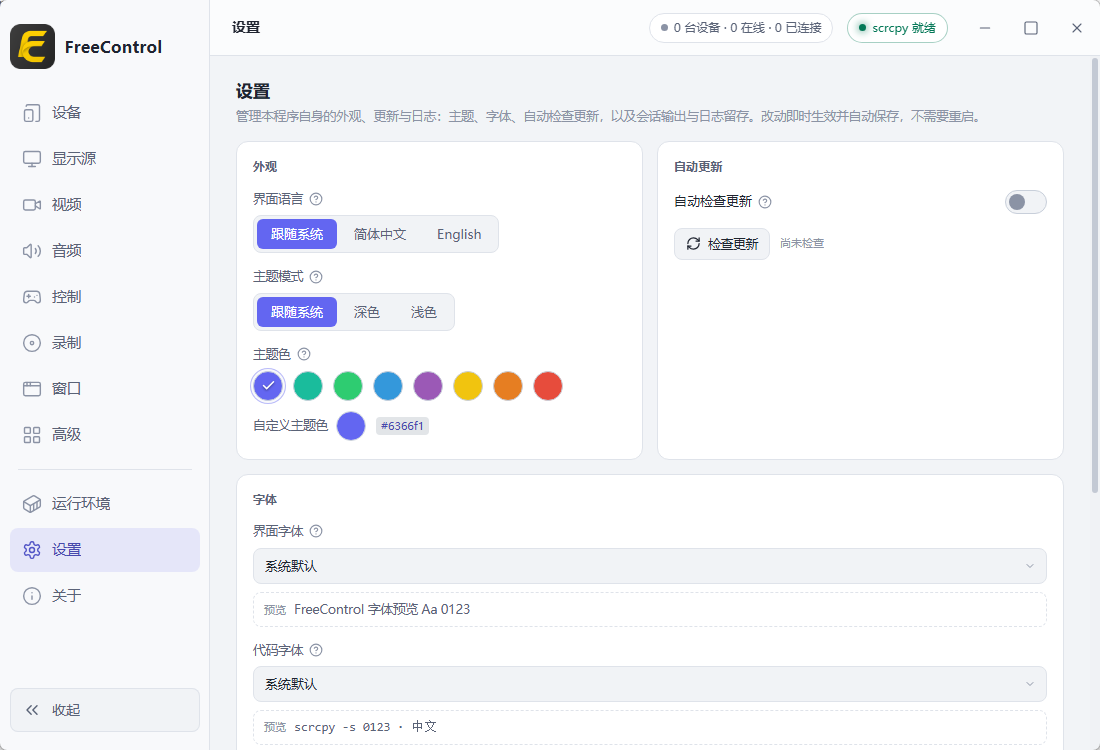Select 浅色 light theme mode
Viewport: 1100px width, 750px height.
point(424,312)
